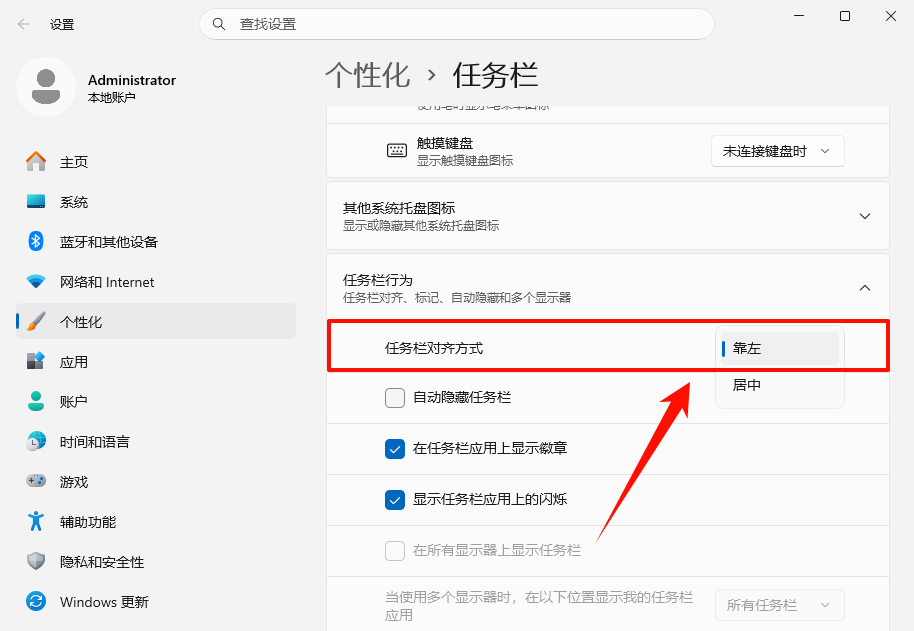
Task: Click the paintbrush icon for 个性化
Action: 36,321
